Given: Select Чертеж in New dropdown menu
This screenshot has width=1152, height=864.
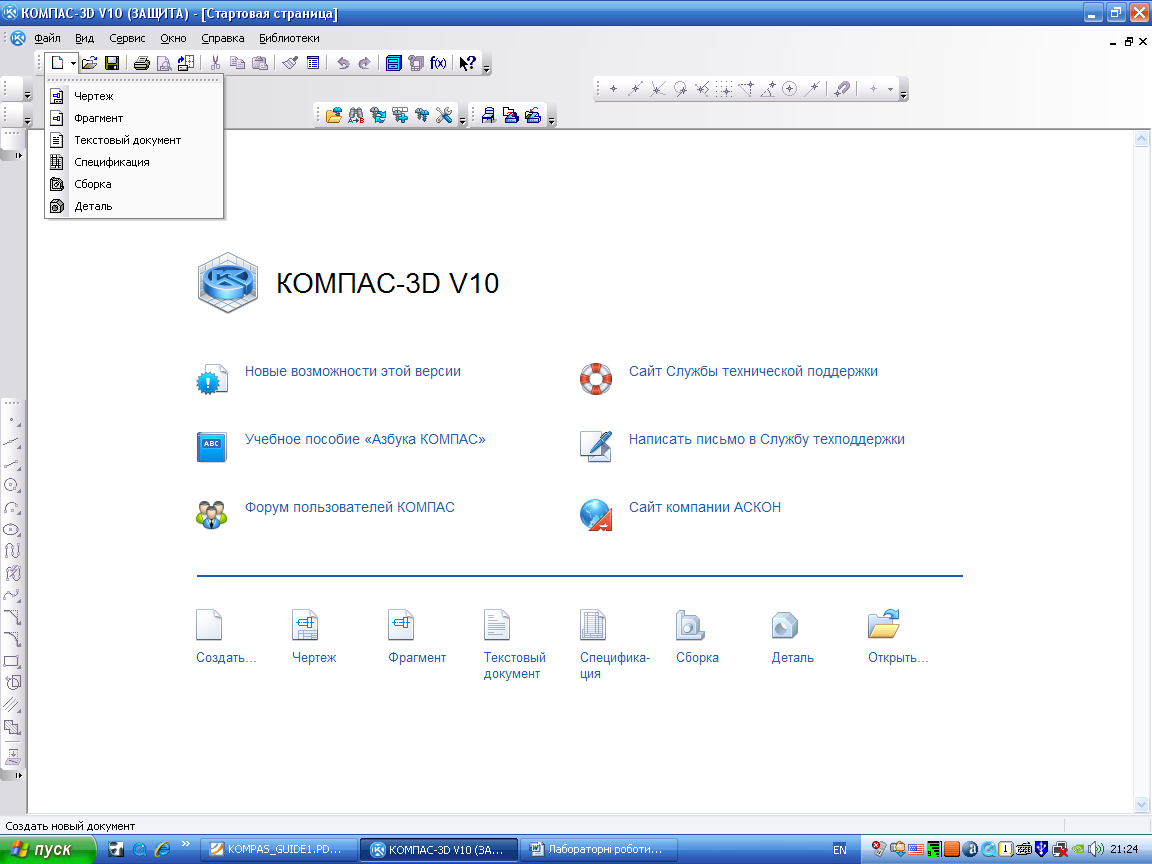Looking at the screenshot, I should [x=134, y=96].
